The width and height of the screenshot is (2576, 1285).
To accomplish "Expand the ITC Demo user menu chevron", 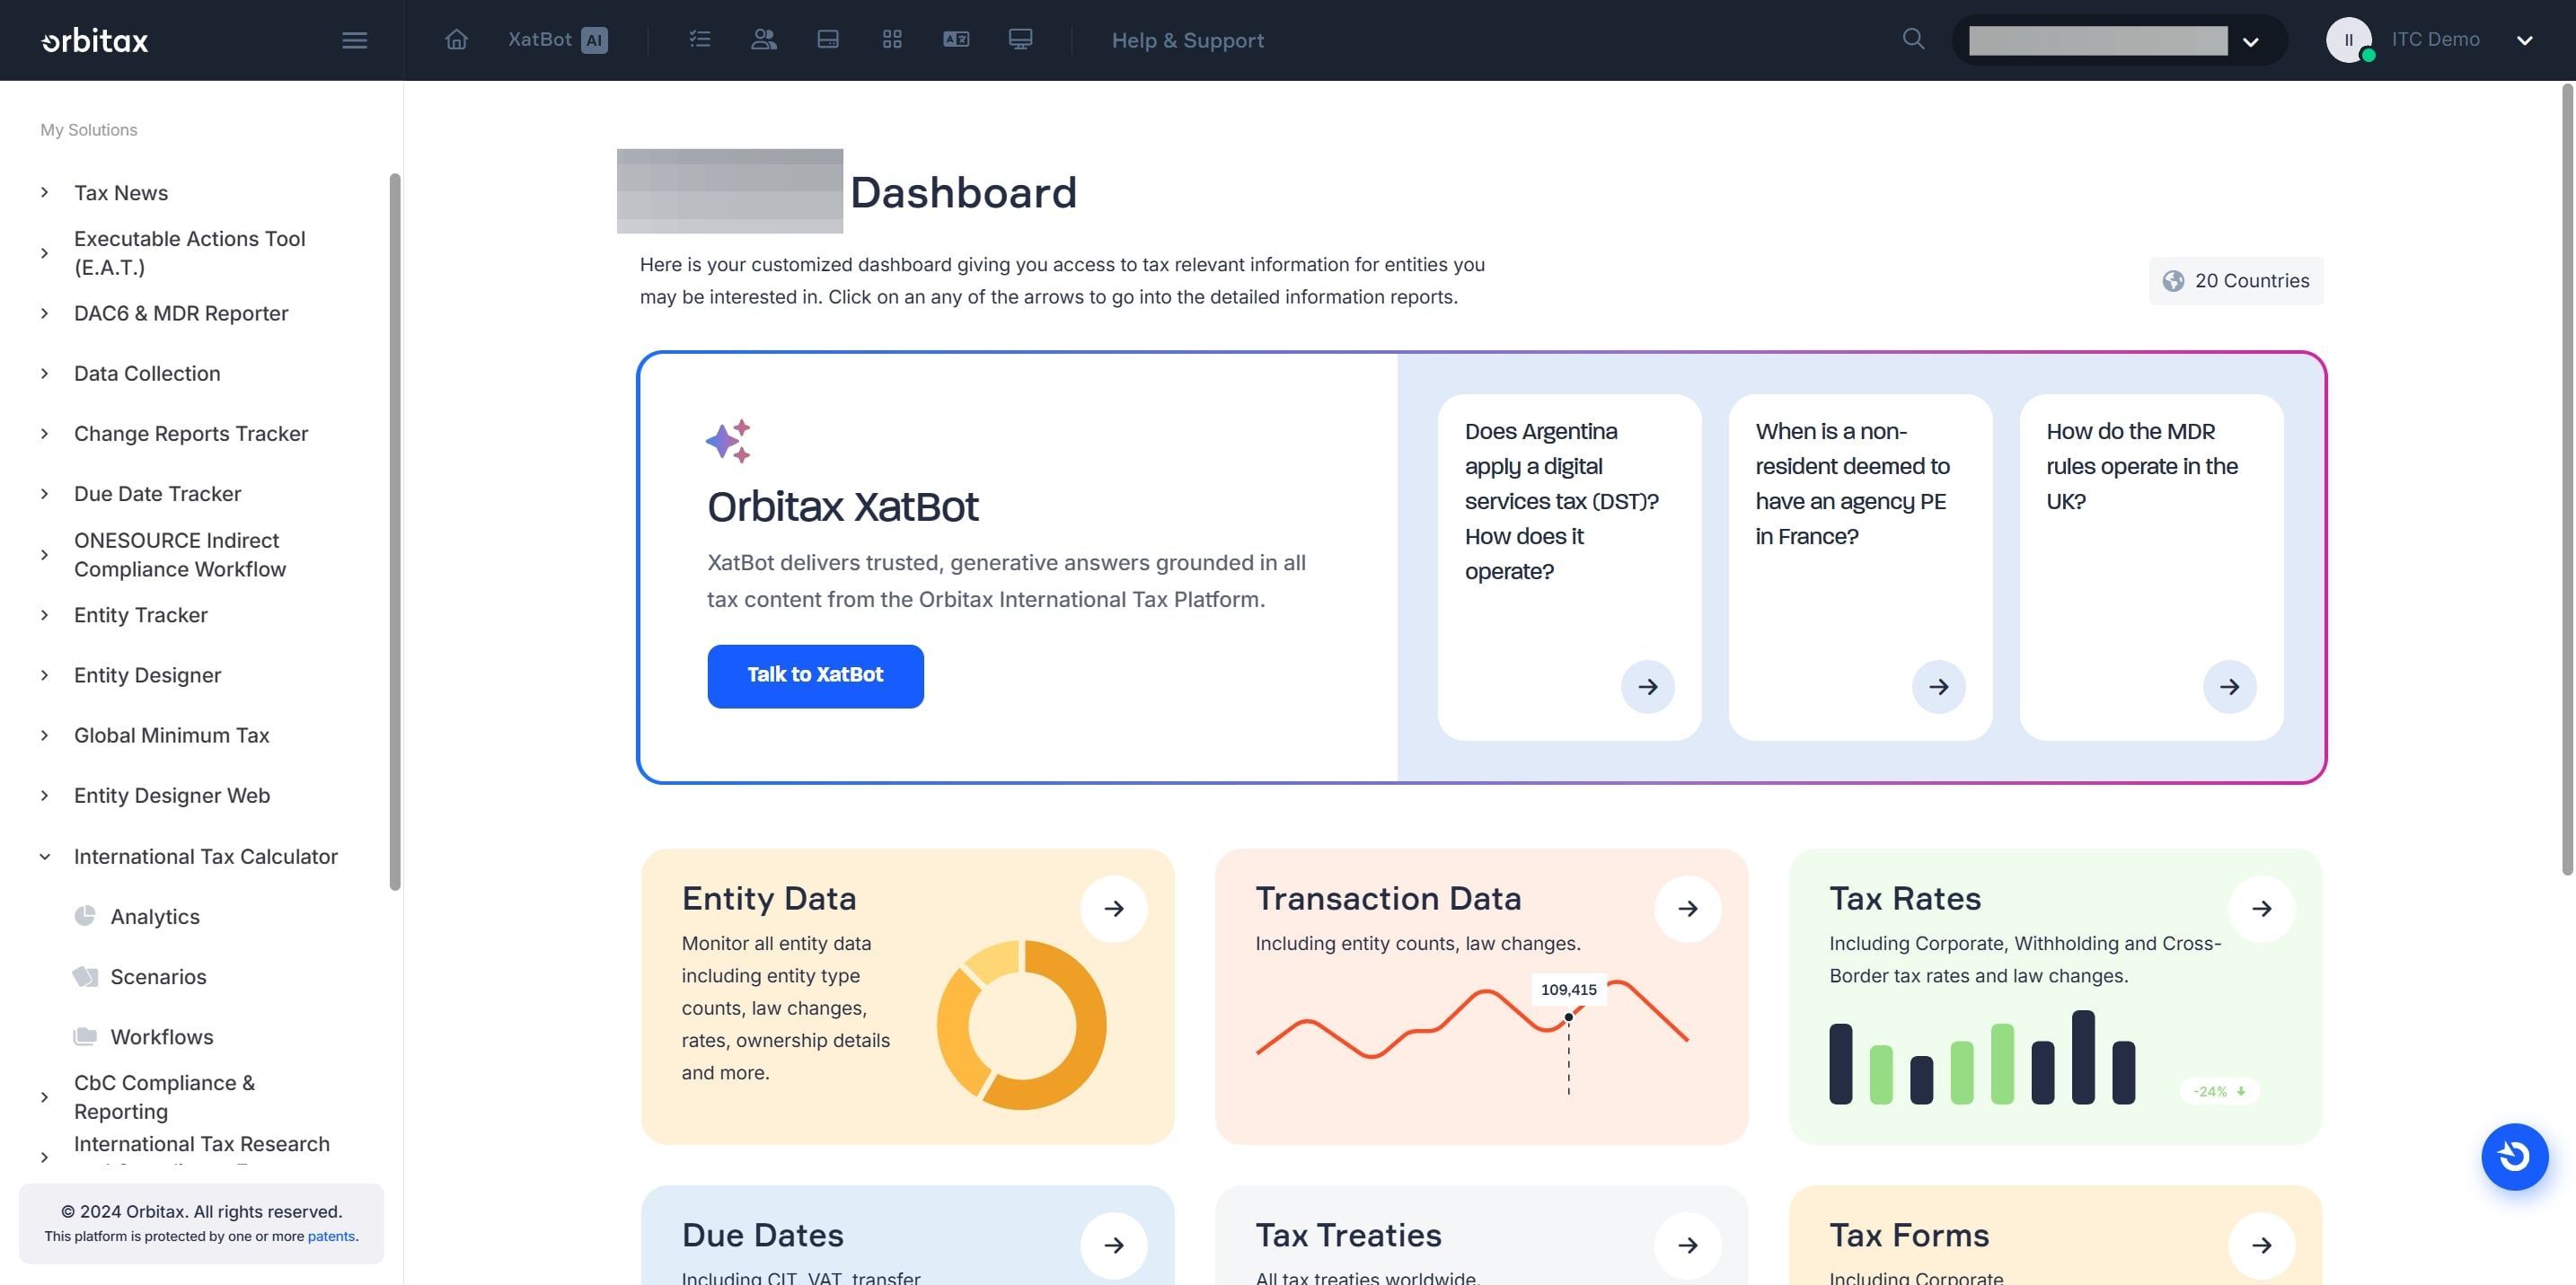I will point(2525,41).
